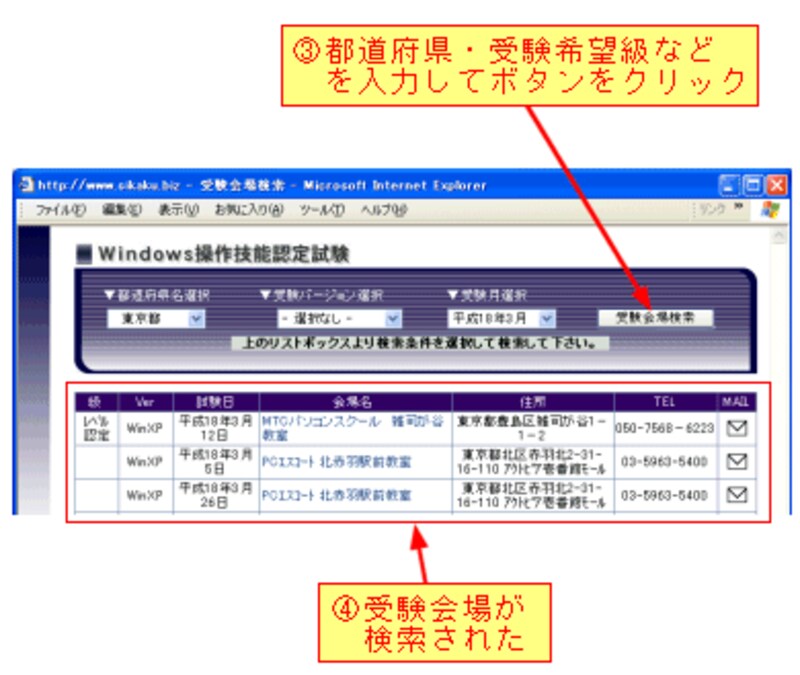Image resolution: width=800 pixels, height=675 pixels.
Task: Click the 受験会場検索 search button
Action: 655,318
